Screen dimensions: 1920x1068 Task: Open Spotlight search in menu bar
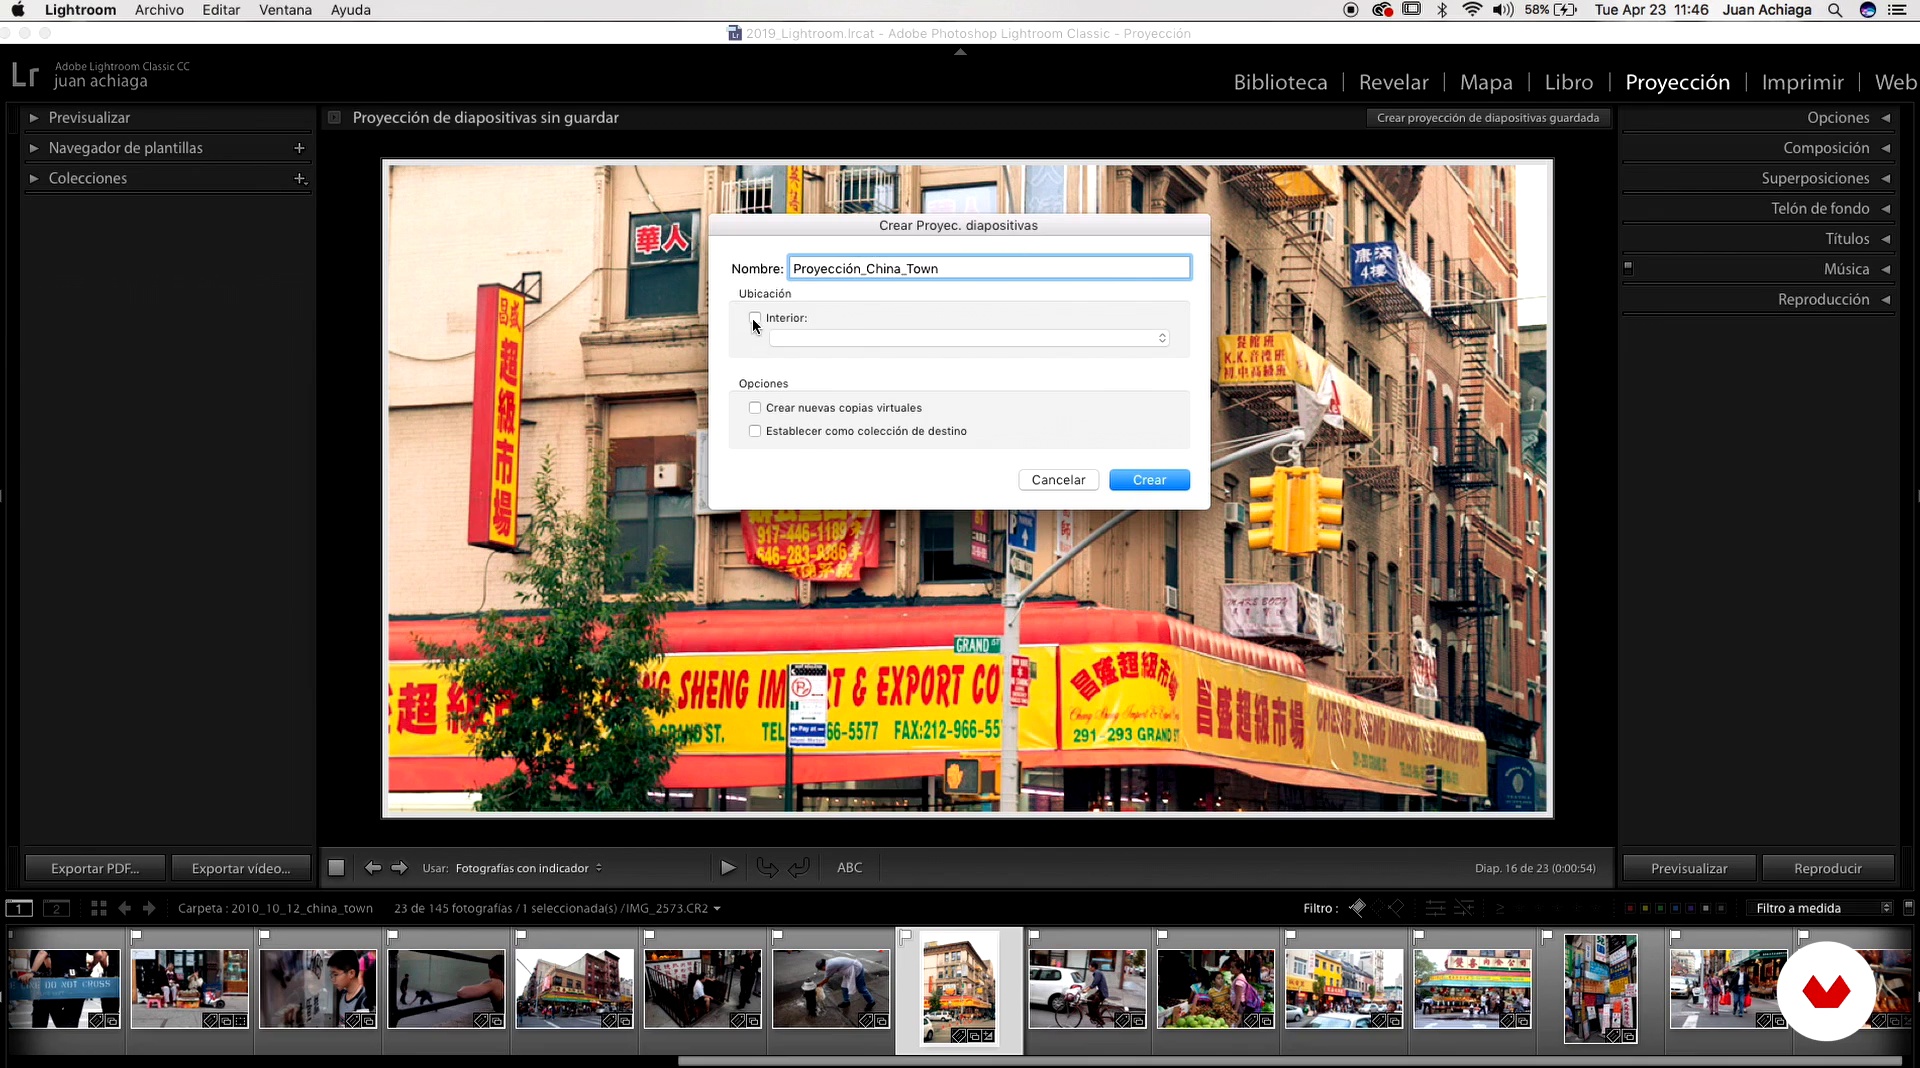click(x=1835, y=10)
